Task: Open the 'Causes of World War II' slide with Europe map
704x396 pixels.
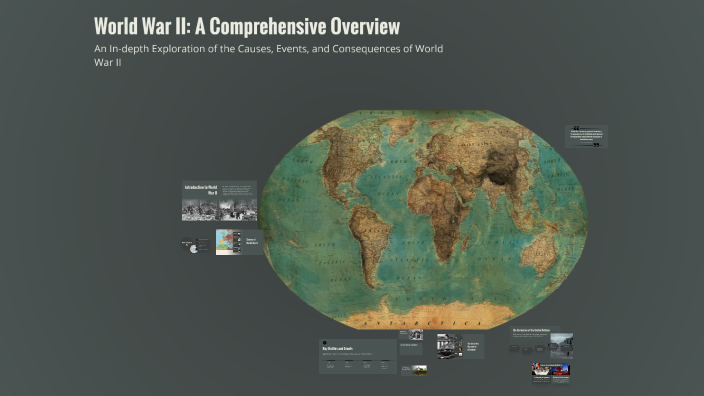Action: tap(239, 242)
